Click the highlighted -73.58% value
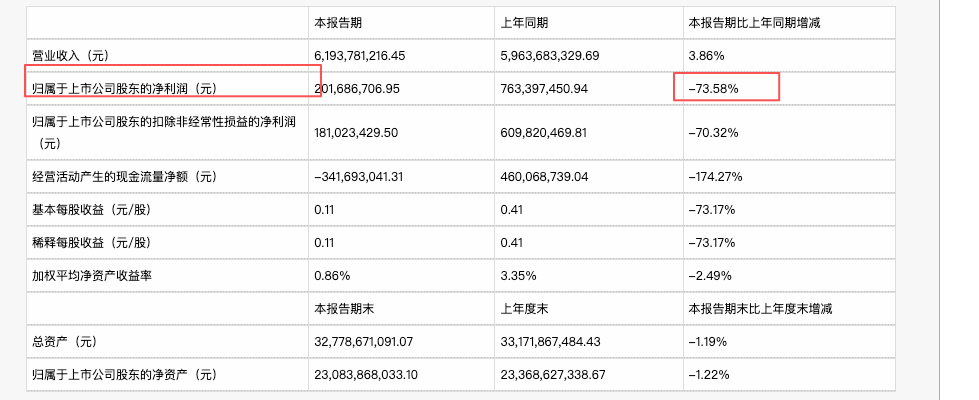 713,89
